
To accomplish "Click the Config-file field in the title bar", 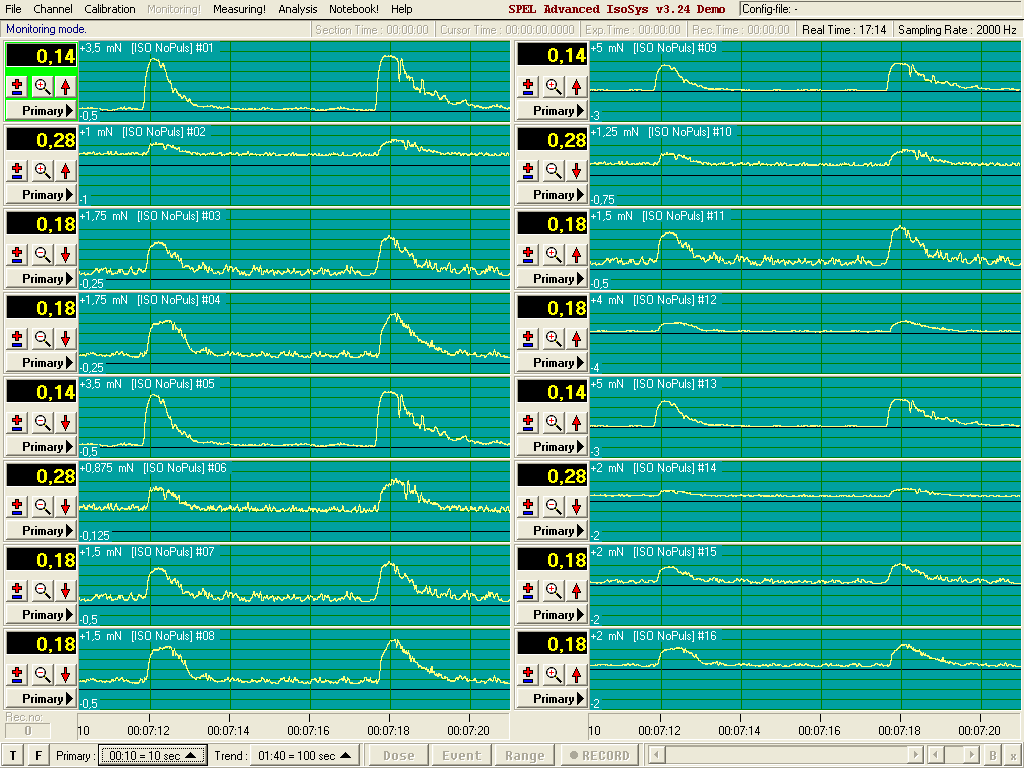I will click(881, 9).
